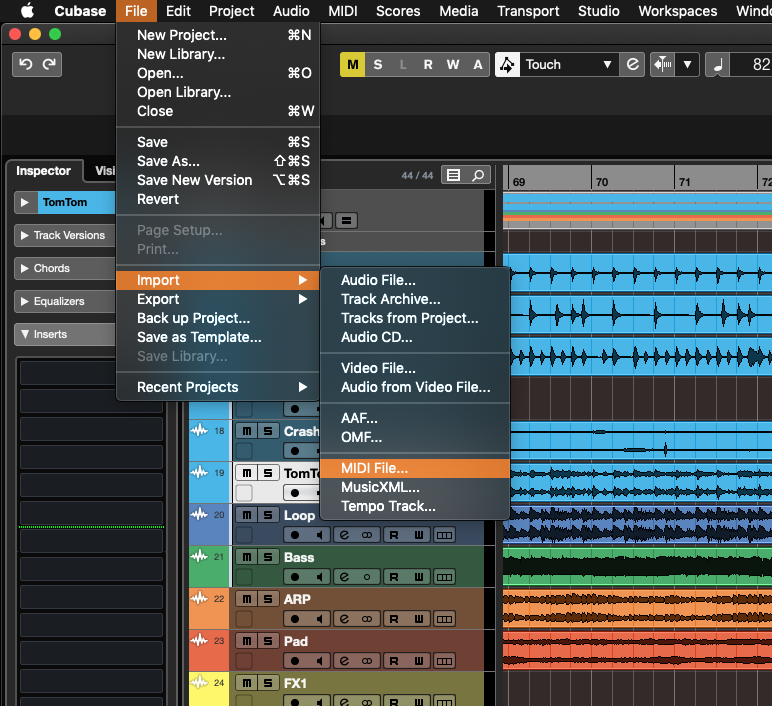Click New Project... in File menu
Image resolution: width=772 pixels, height=706 pixels.
pyautogui.click(x=218, y=35)
